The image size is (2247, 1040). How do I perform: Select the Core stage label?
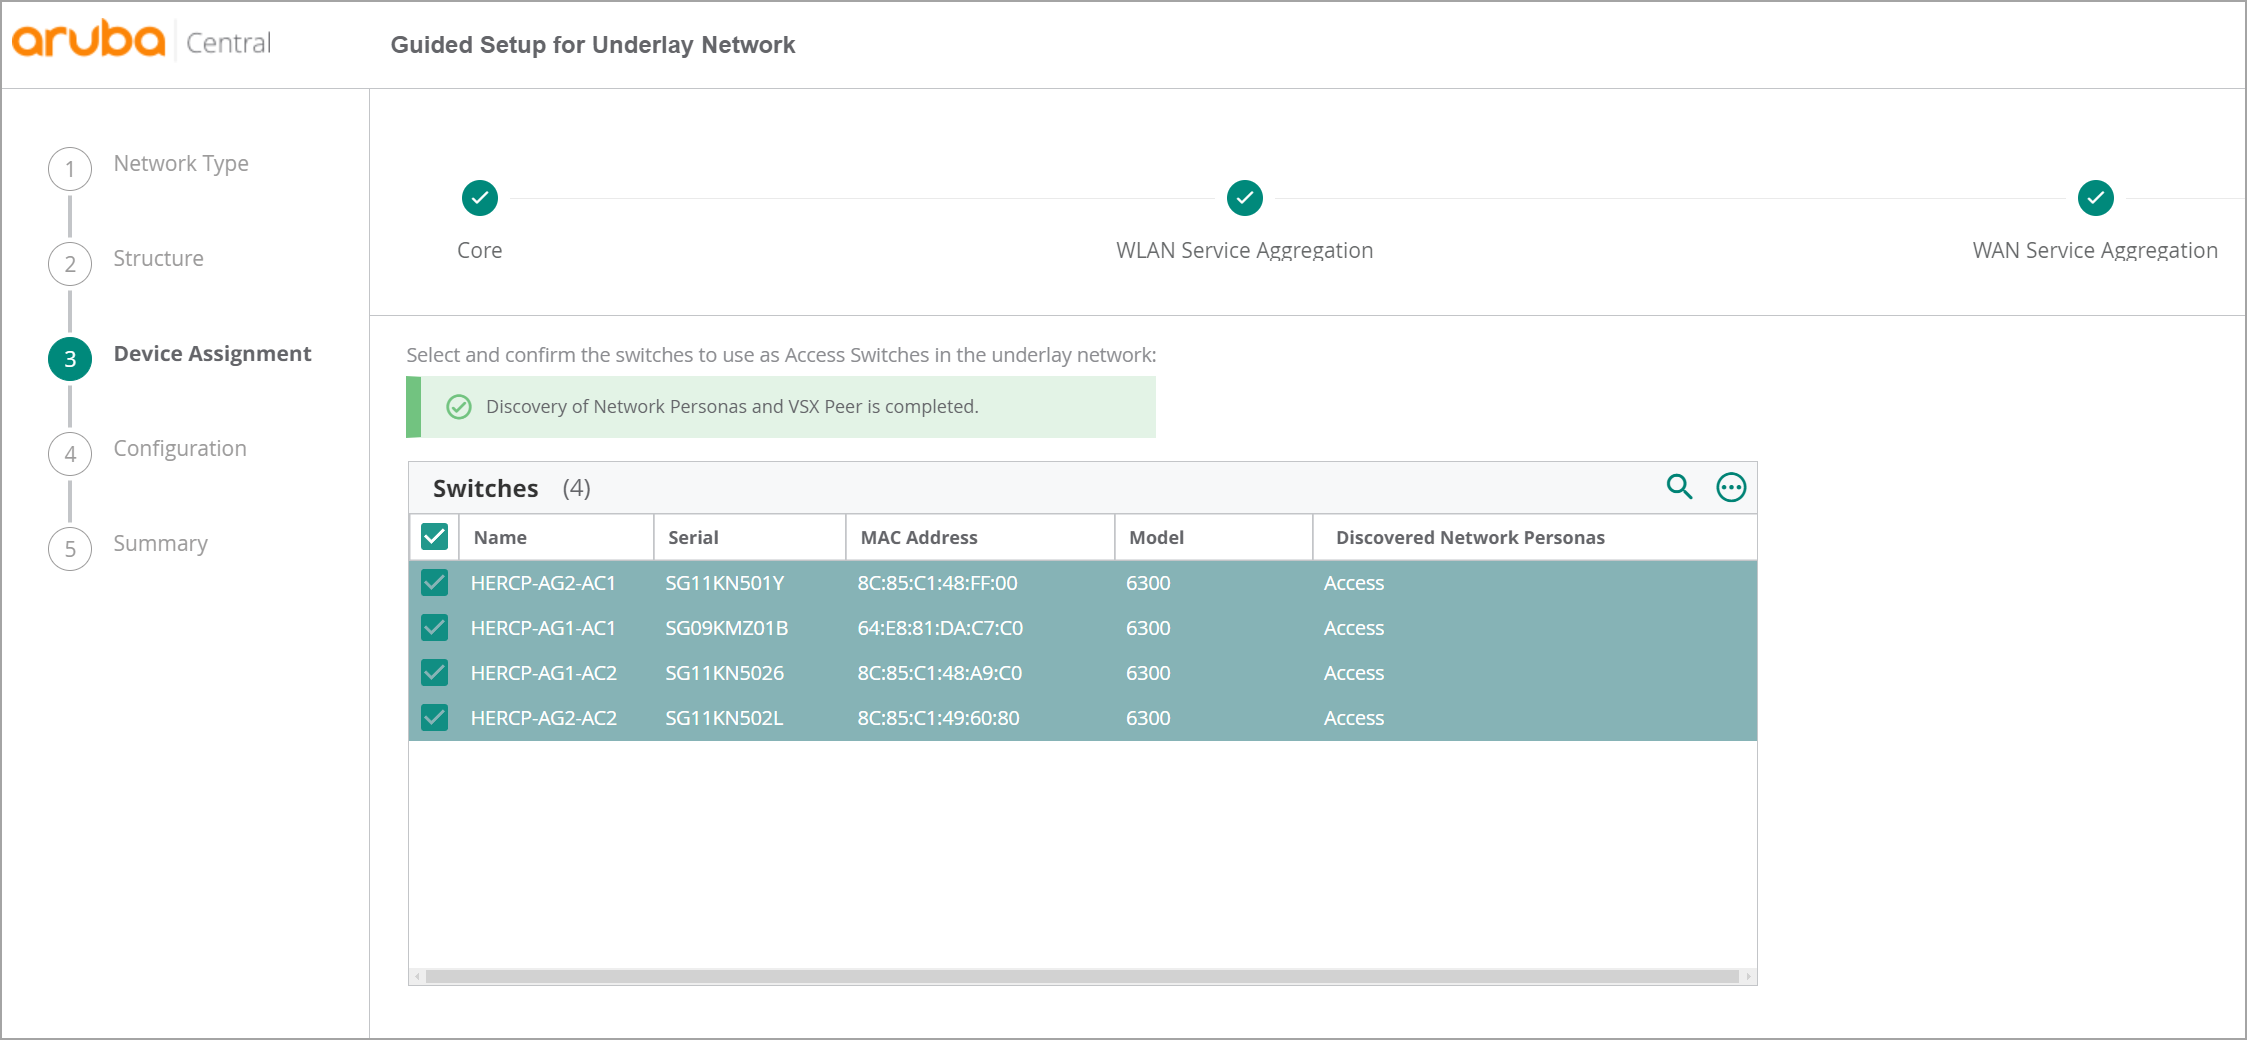pyautogui.click(x=480, y=250)
